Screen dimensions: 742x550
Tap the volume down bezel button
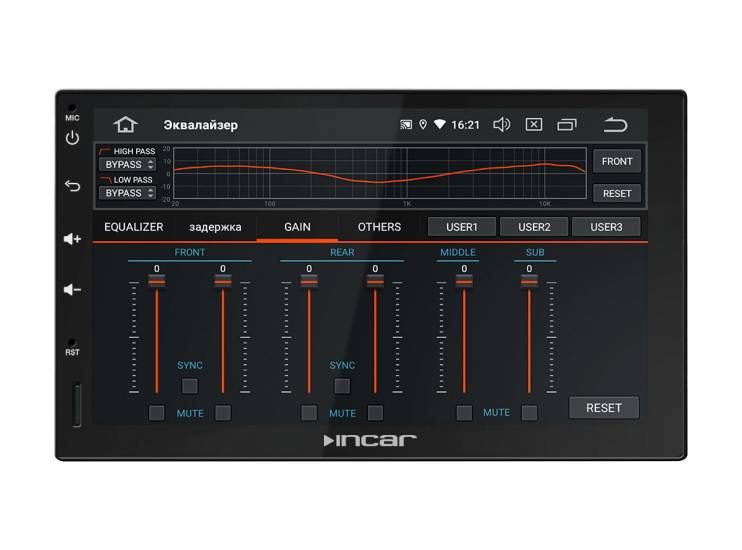point(72,289)
